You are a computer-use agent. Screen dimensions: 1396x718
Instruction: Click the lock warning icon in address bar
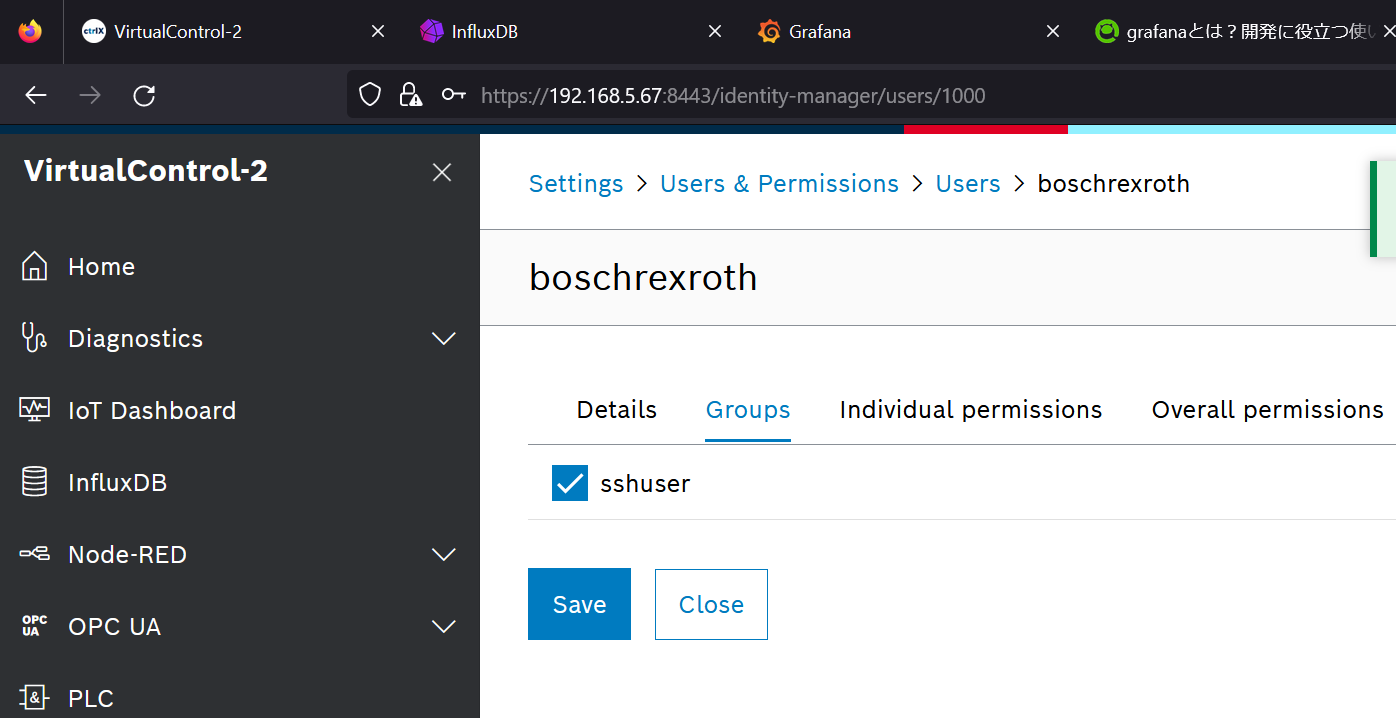click(410, 95)
